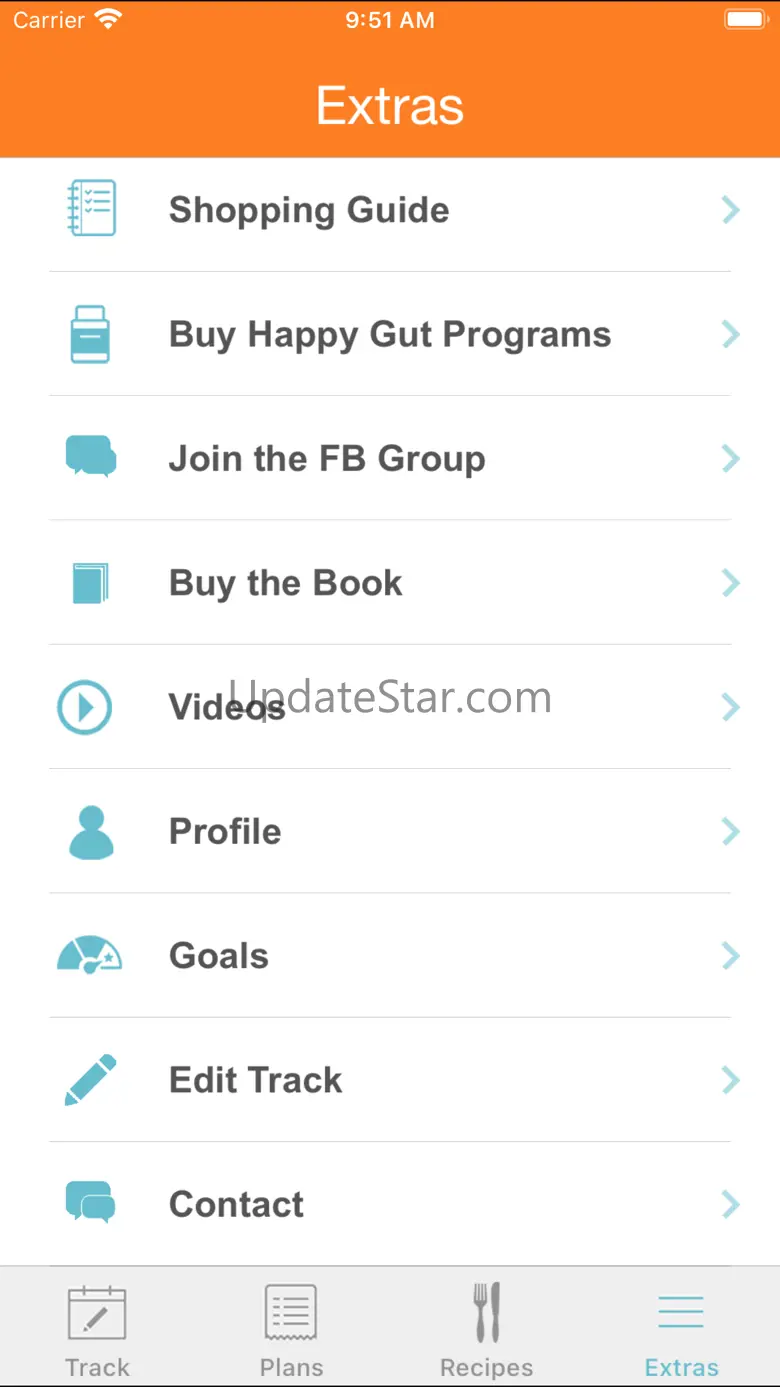Image resolution: width=780 pixels, height=1387 pixels.
Task: Expand the Goals row chevron
Action: 731,956
